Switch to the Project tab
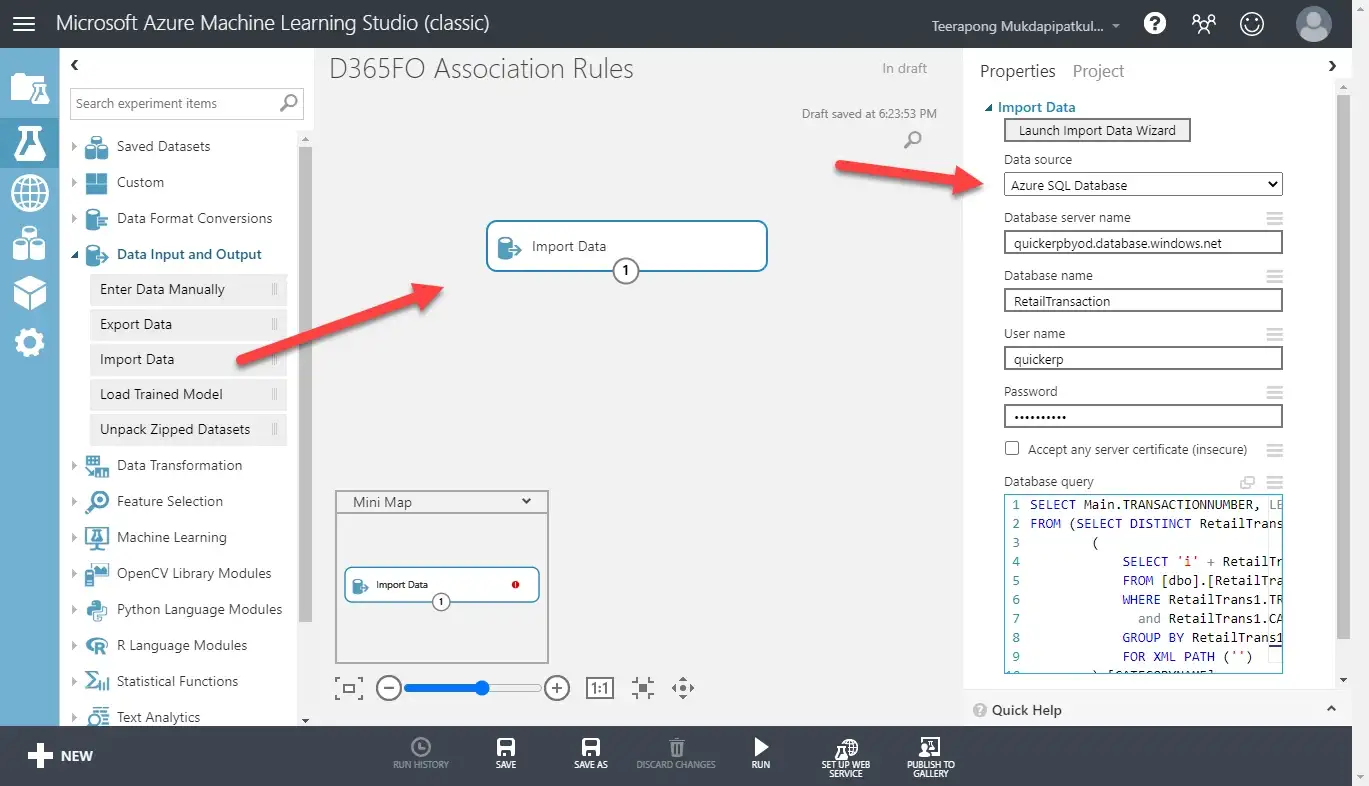The image size is (1369, 786). tap(1098, 71)
